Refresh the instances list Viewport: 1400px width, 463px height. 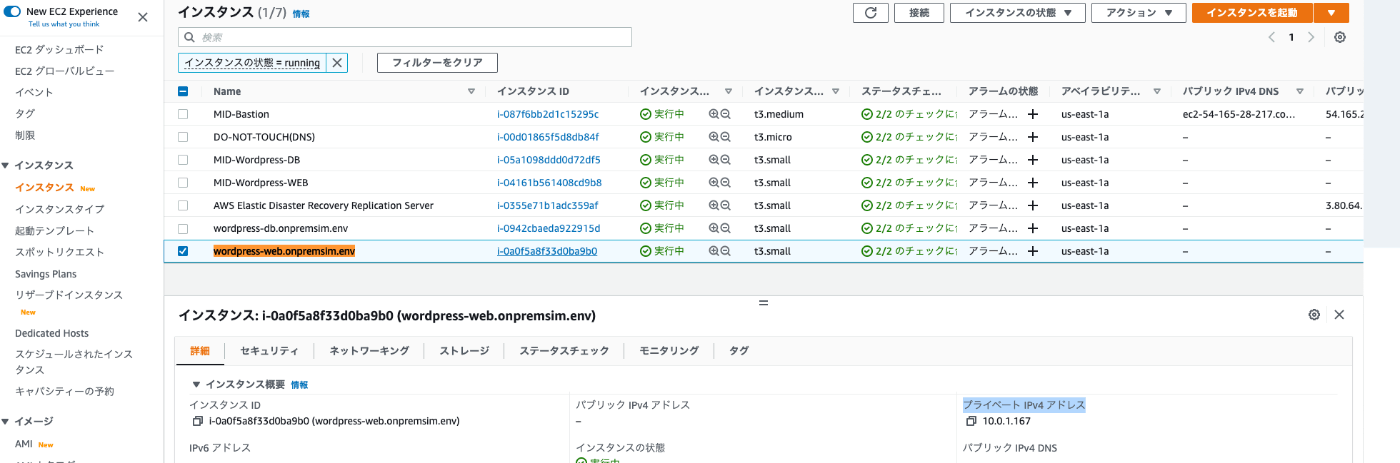click(x=871, y=13)
